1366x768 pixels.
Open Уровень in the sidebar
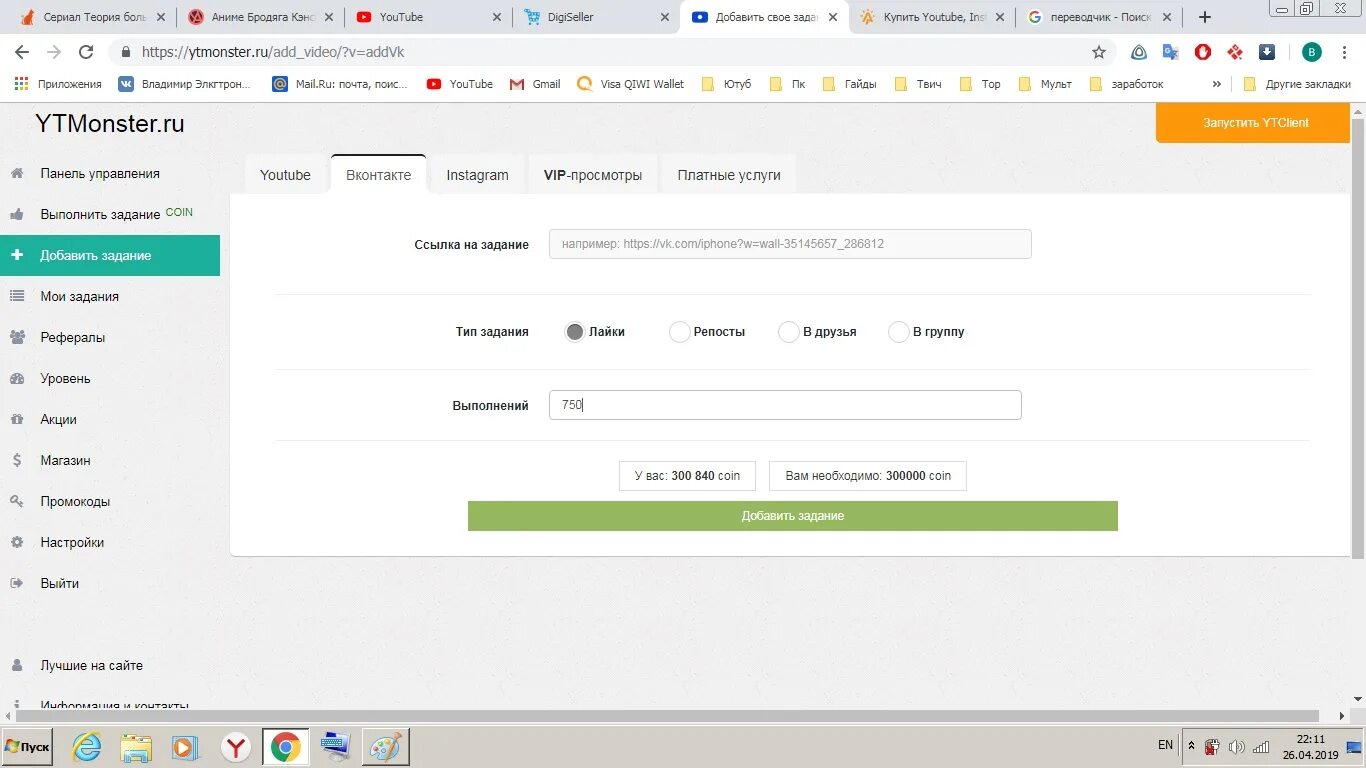click(x=66, y=378)
